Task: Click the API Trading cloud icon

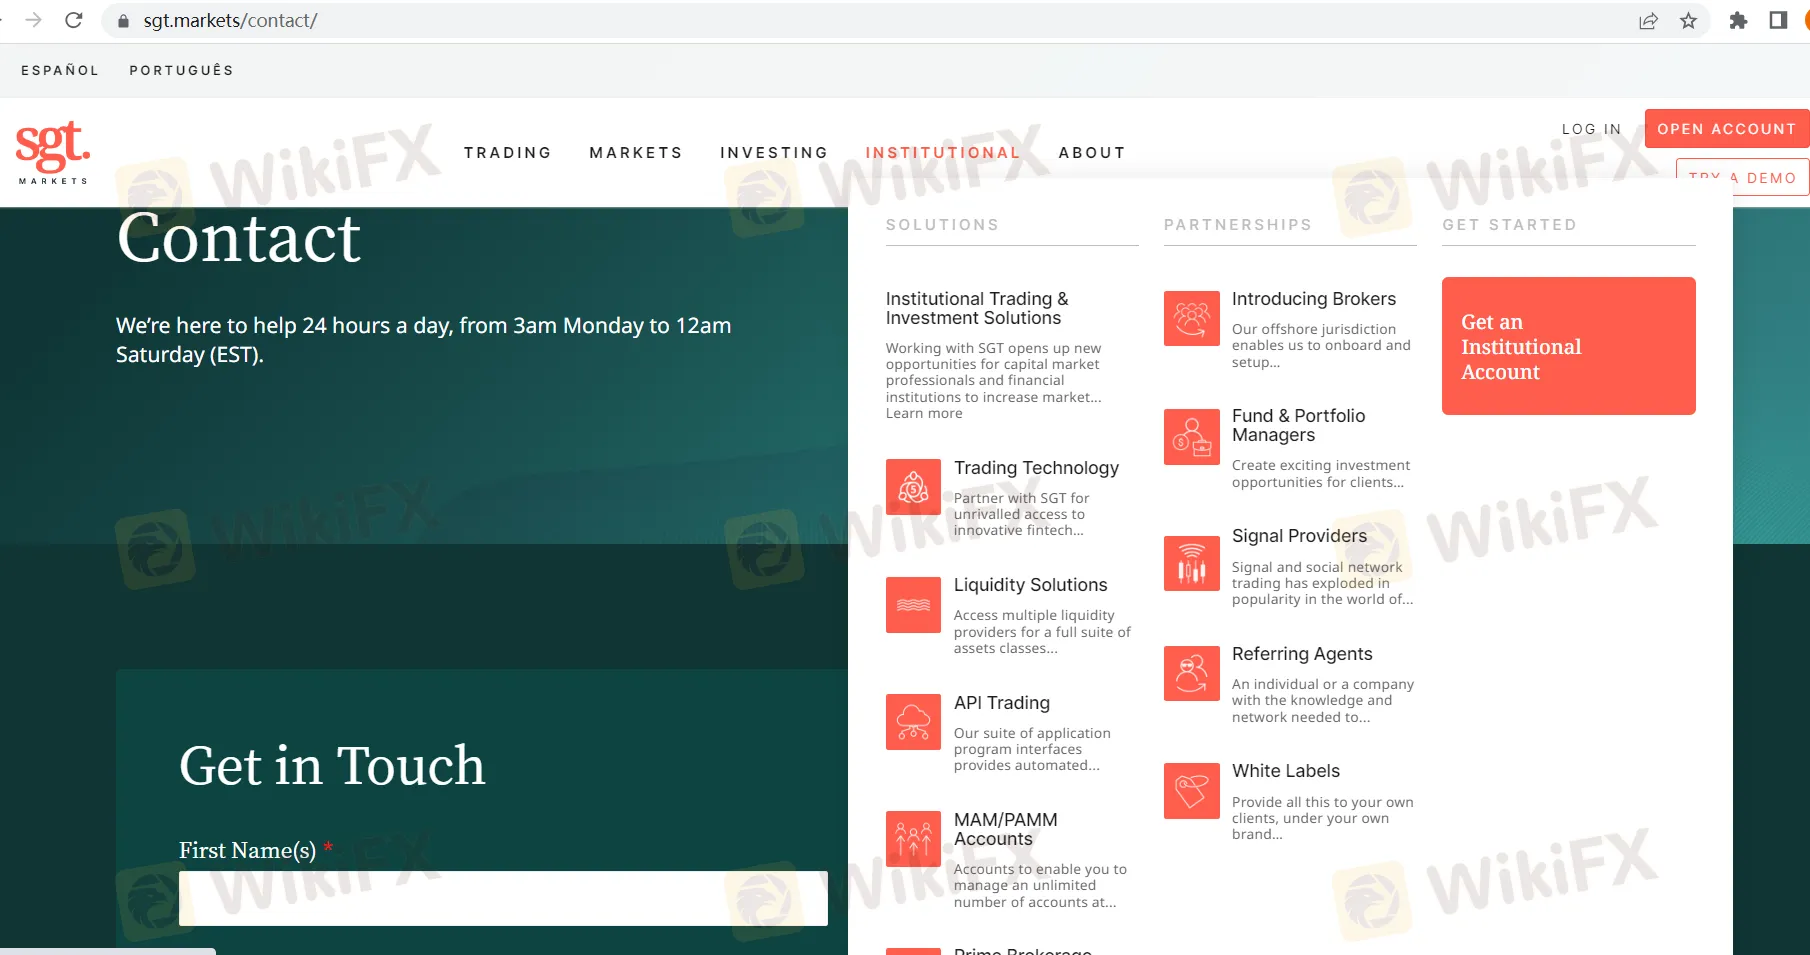Action: [913, 722]
